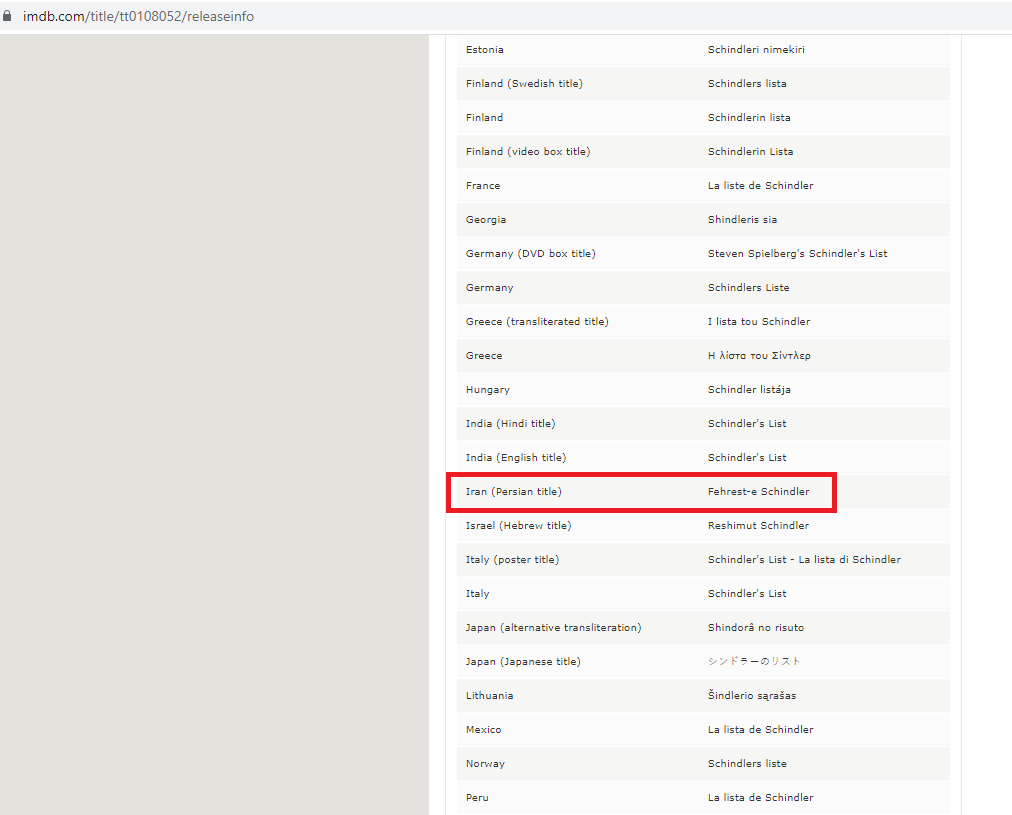Click 'India (Hindi title)' label

coord(511,424)
